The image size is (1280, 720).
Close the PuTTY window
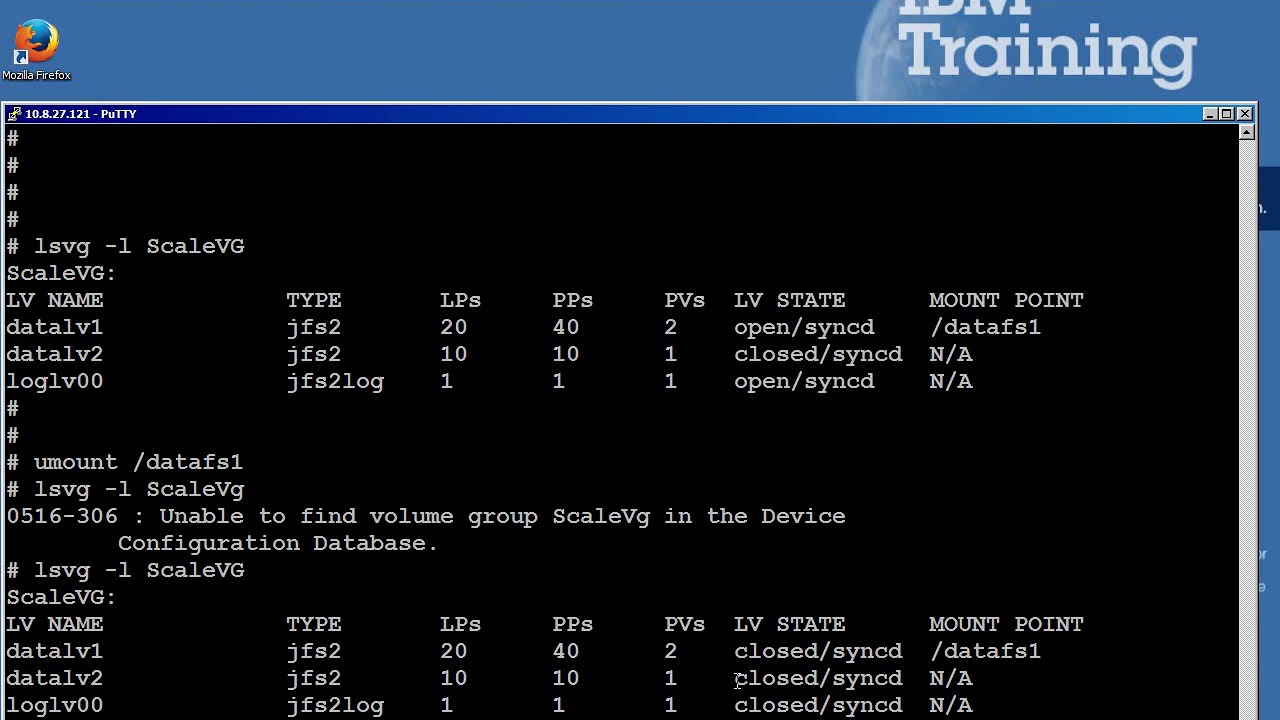pyautogui.click(x=1244, y=114)
